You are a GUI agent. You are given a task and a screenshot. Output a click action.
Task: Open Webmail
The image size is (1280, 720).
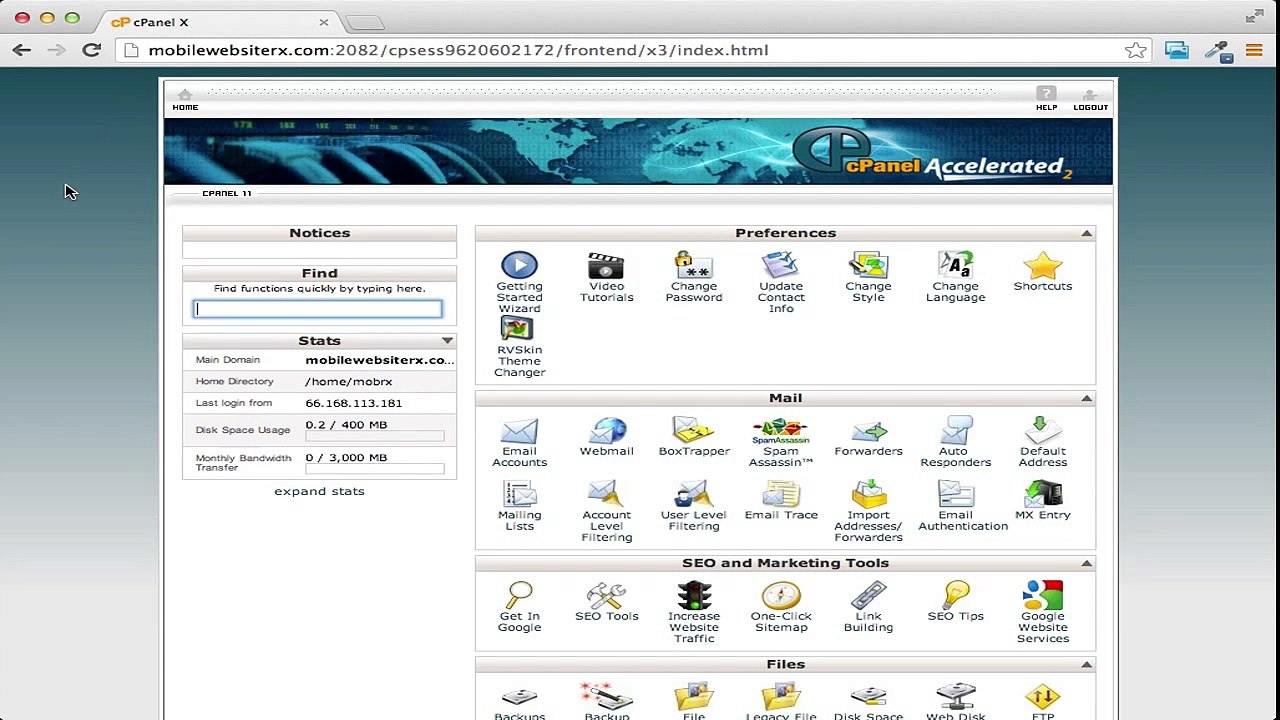606,437
